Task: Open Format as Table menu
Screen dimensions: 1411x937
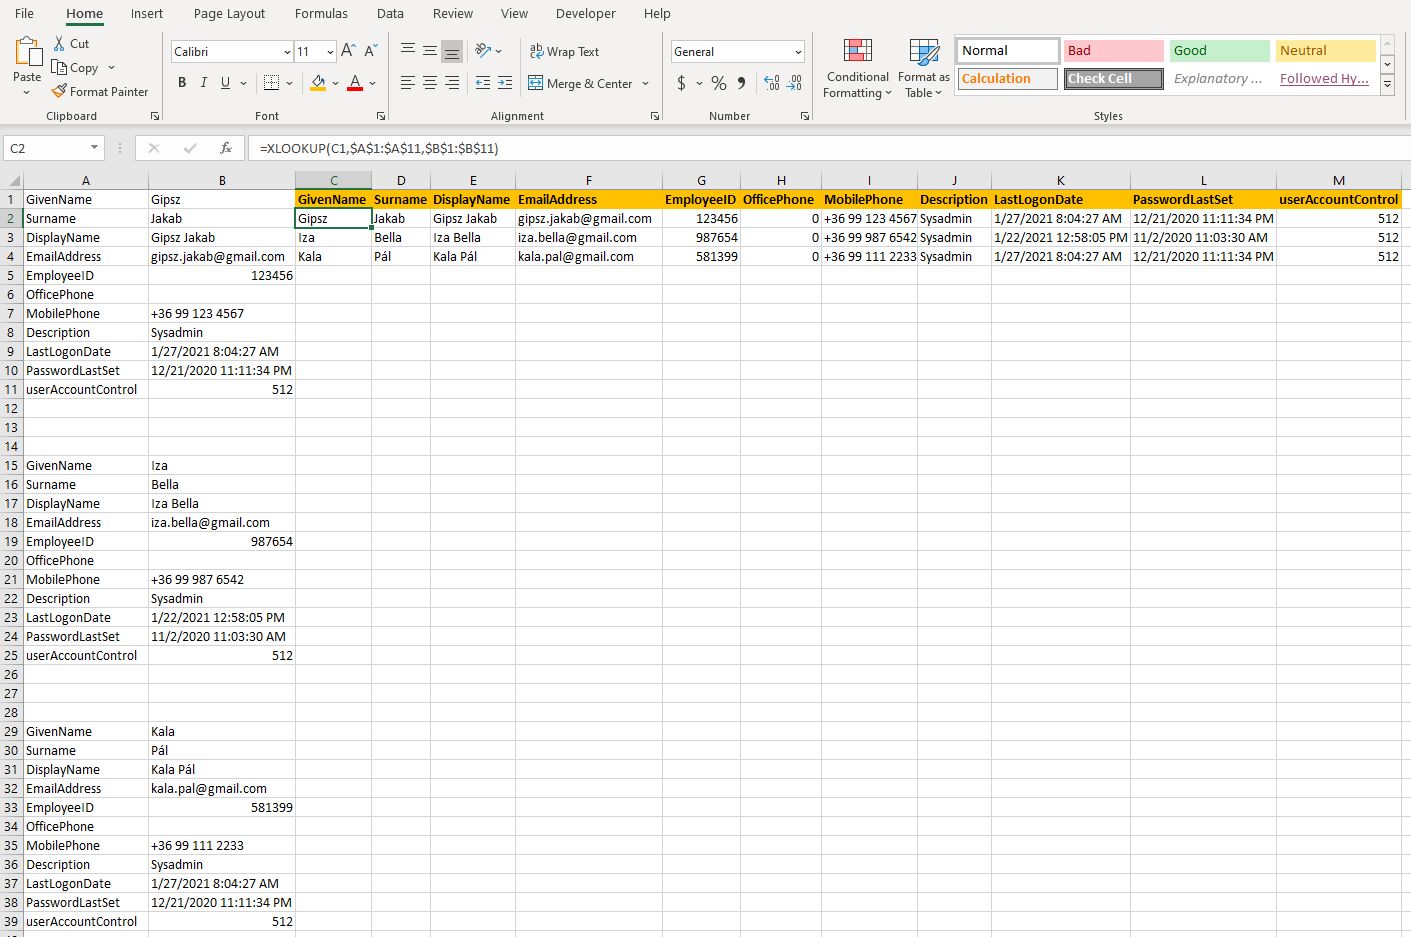Action: pos(923,69)
